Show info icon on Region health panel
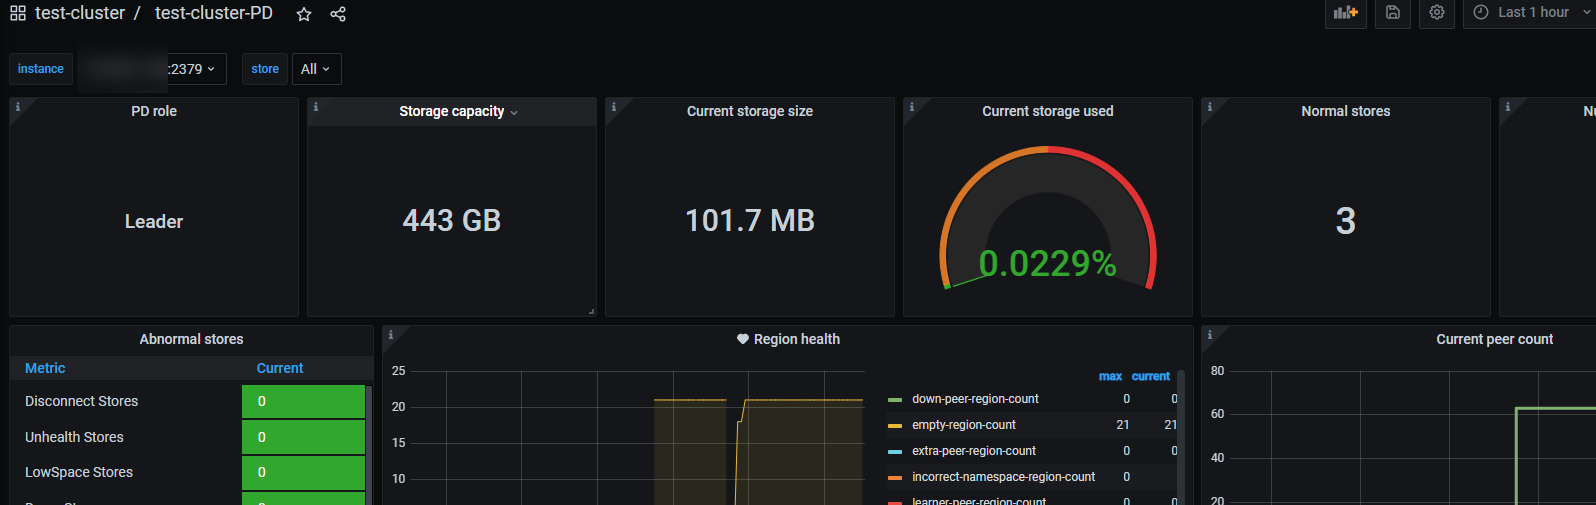This screenshot has height=505, width=1596. coord(390,334)
